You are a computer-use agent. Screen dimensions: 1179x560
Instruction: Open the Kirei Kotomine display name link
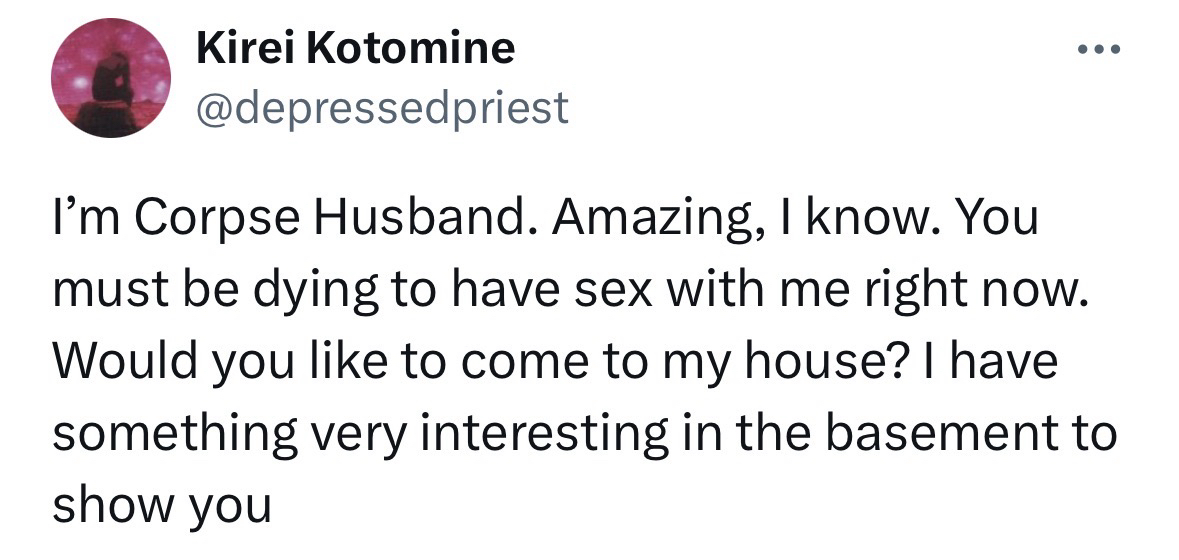point(356,48)
